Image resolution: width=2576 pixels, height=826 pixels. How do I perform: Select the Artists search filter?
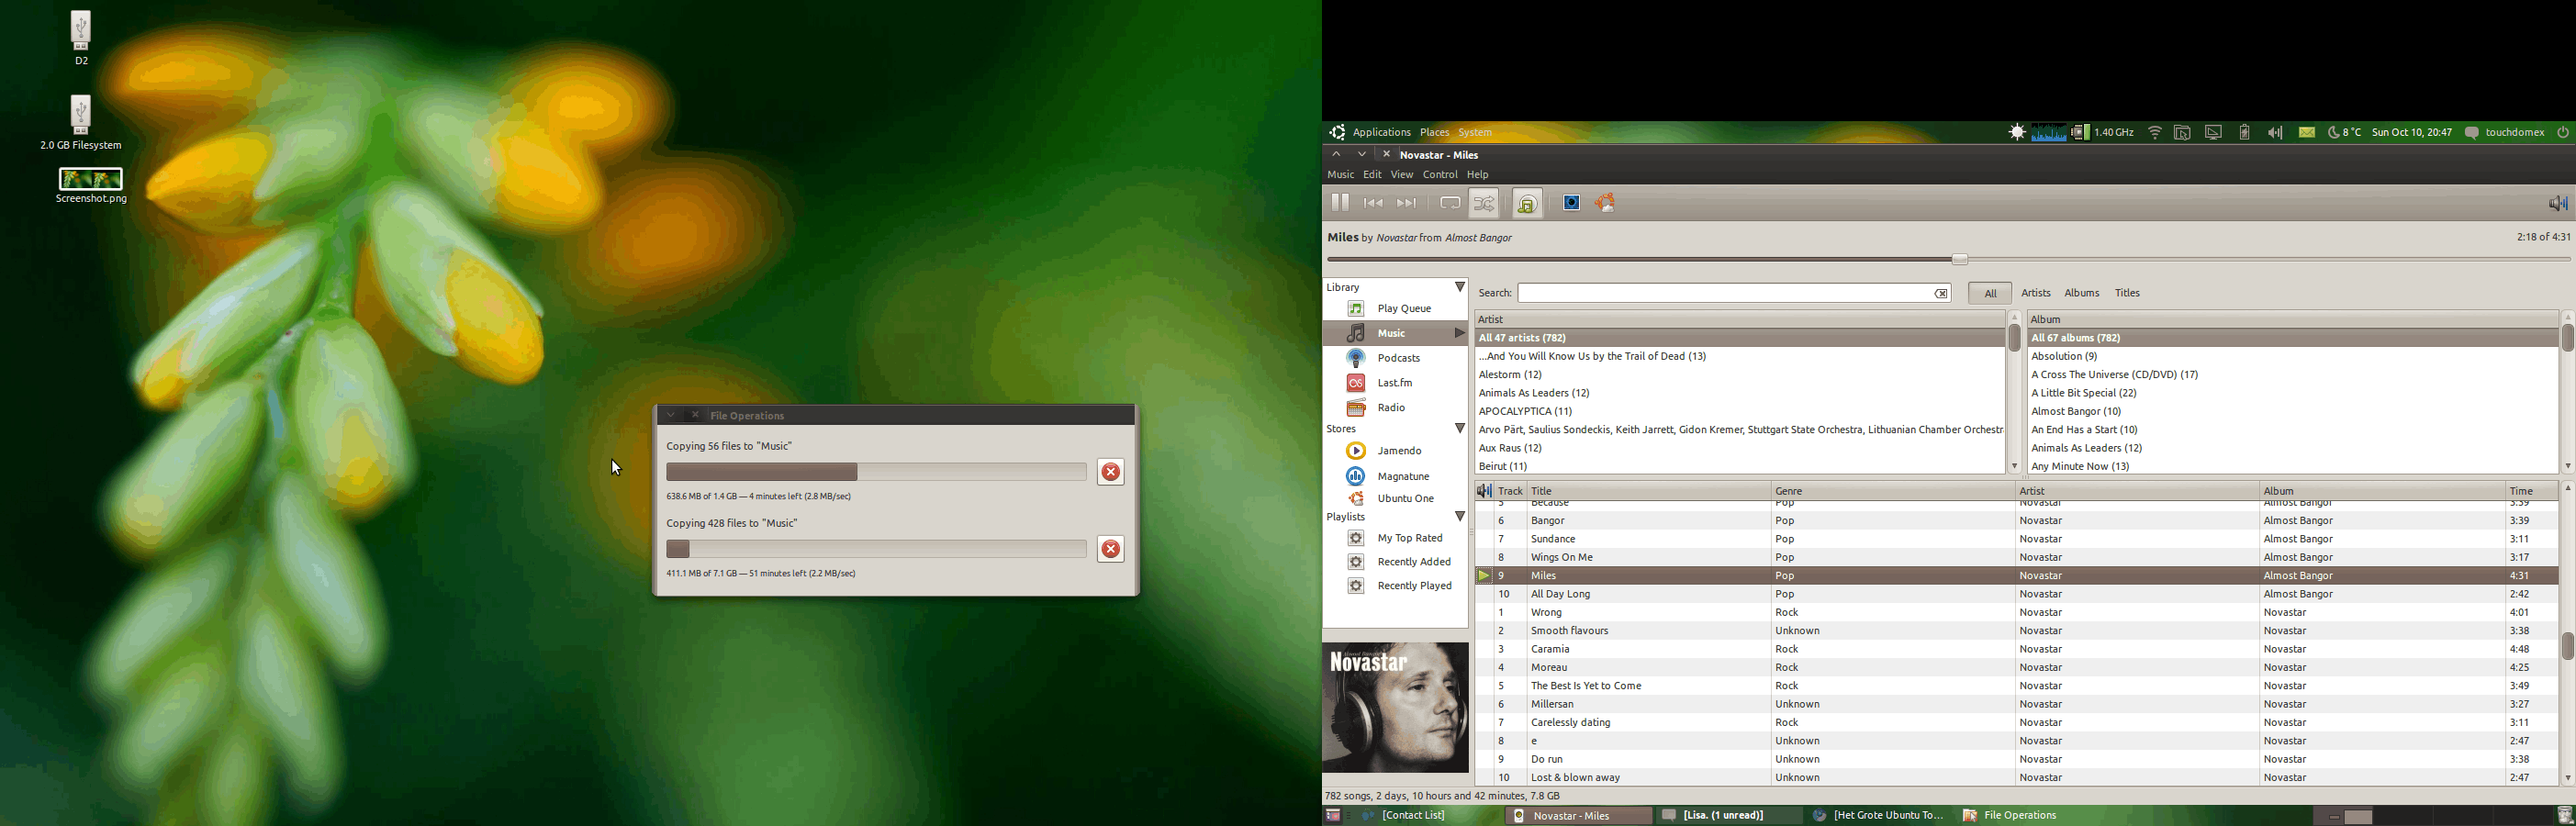pos(2036,294)
